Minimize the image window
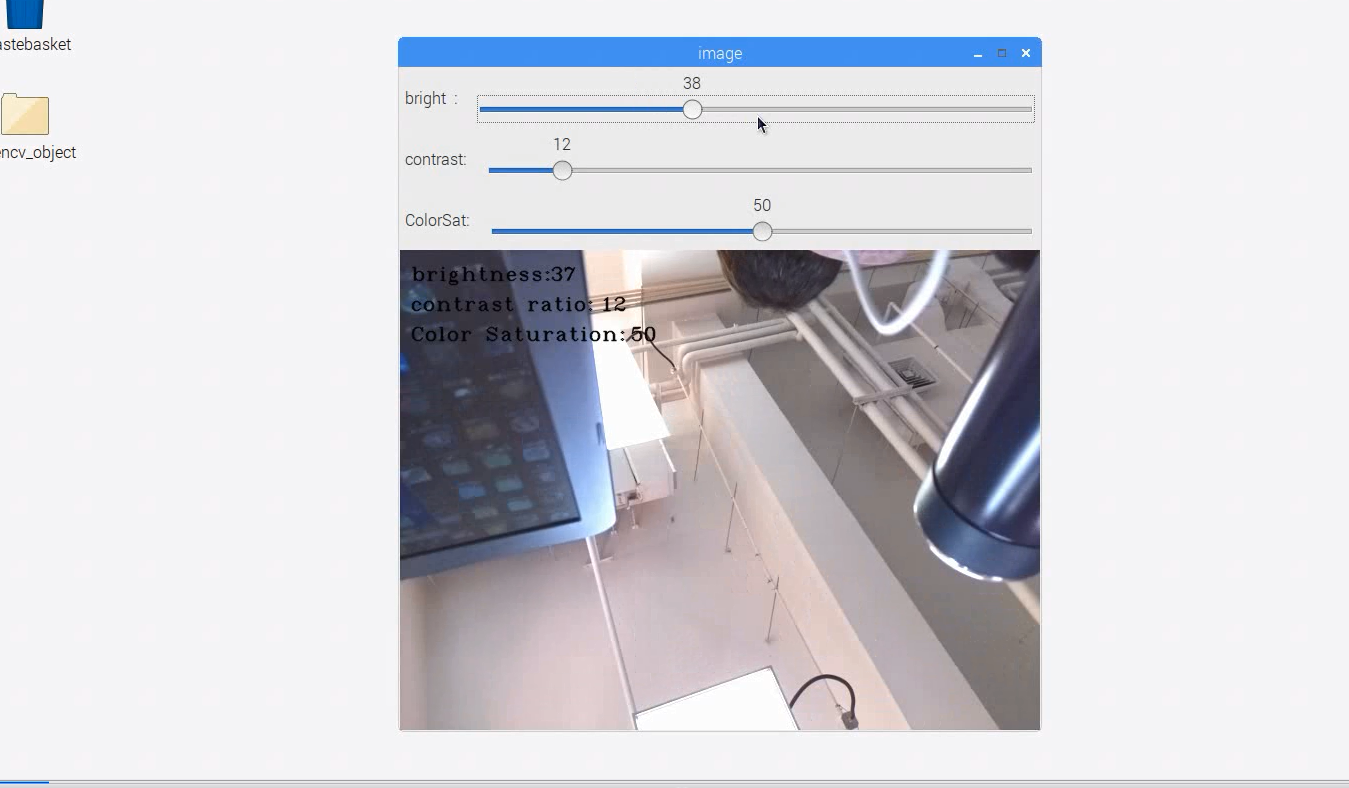Image resolution: width=1349 pixels, height=788 pixels. point(978,54)
